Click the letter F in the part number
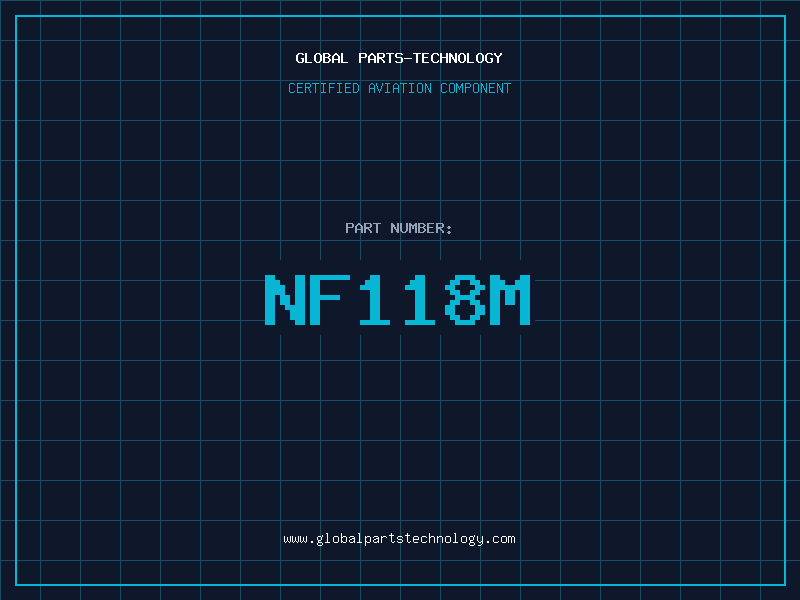This screenshot has height=600, width=800. tap(329, 300)
